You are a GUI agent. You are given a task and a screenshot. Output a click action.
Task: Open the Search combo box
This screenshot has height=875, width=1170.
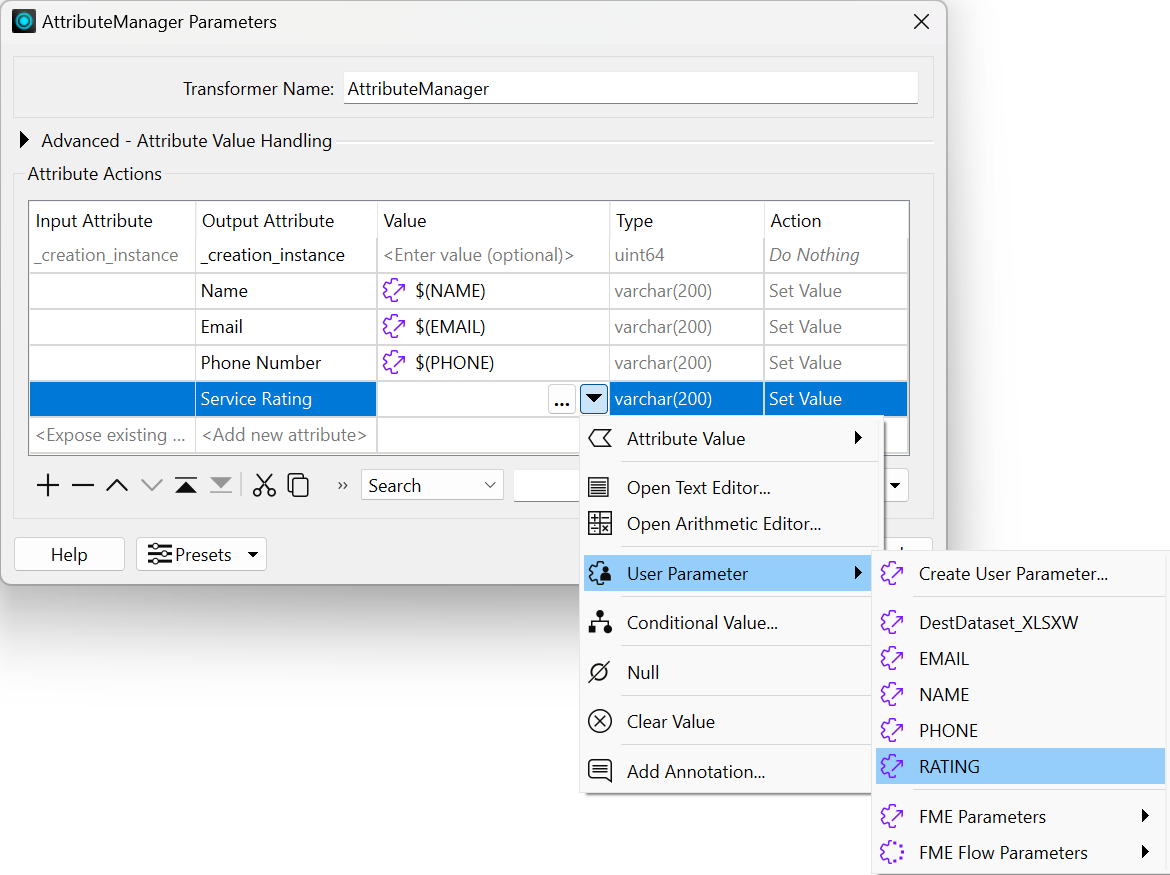pyautogui.click(x=433, y=485)
